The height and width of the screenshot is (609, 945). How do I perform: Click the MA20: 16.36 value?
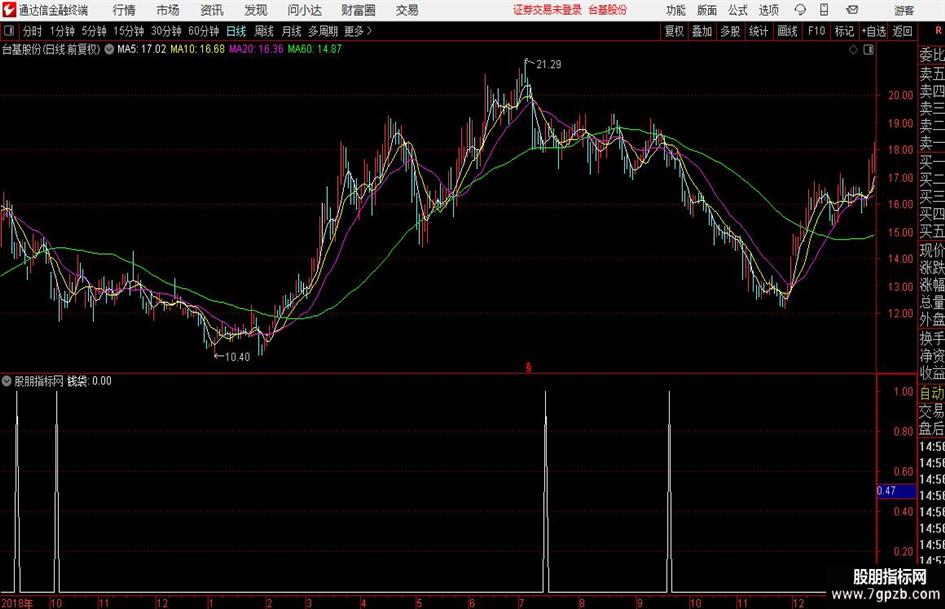coord(256,49)
